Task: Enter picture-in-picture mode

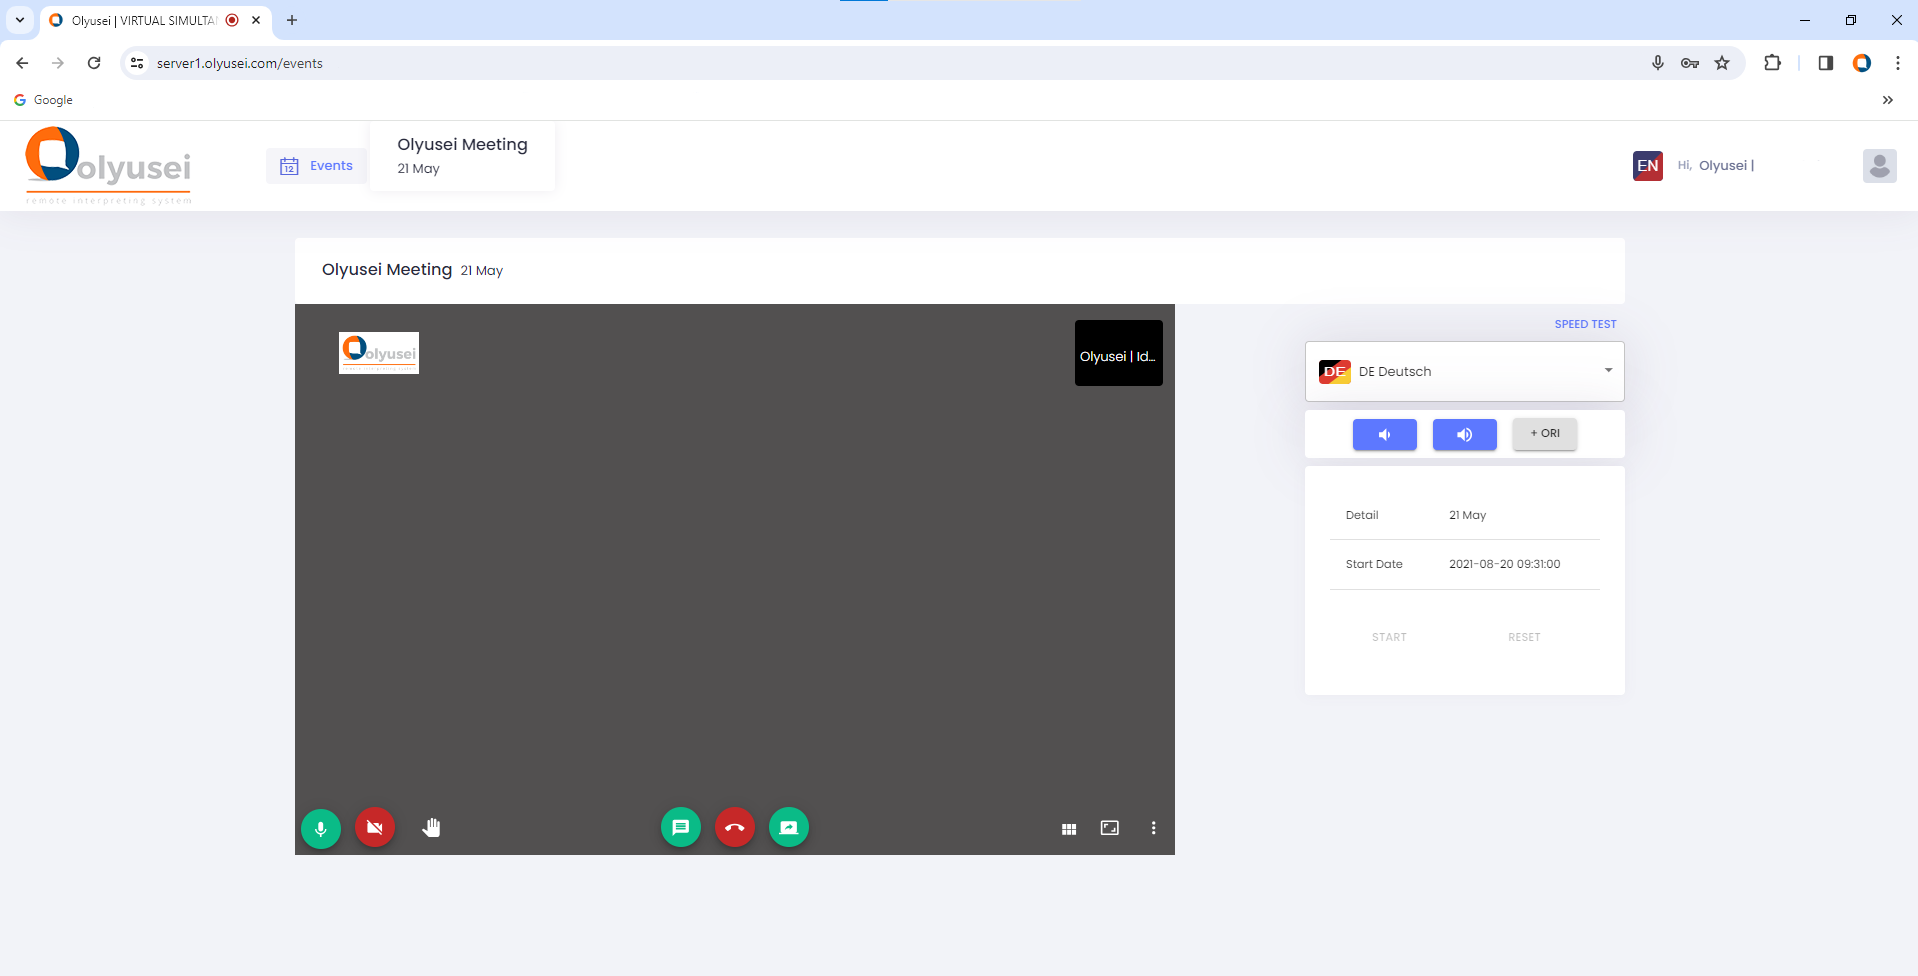Action: [x=1109, y=828]
